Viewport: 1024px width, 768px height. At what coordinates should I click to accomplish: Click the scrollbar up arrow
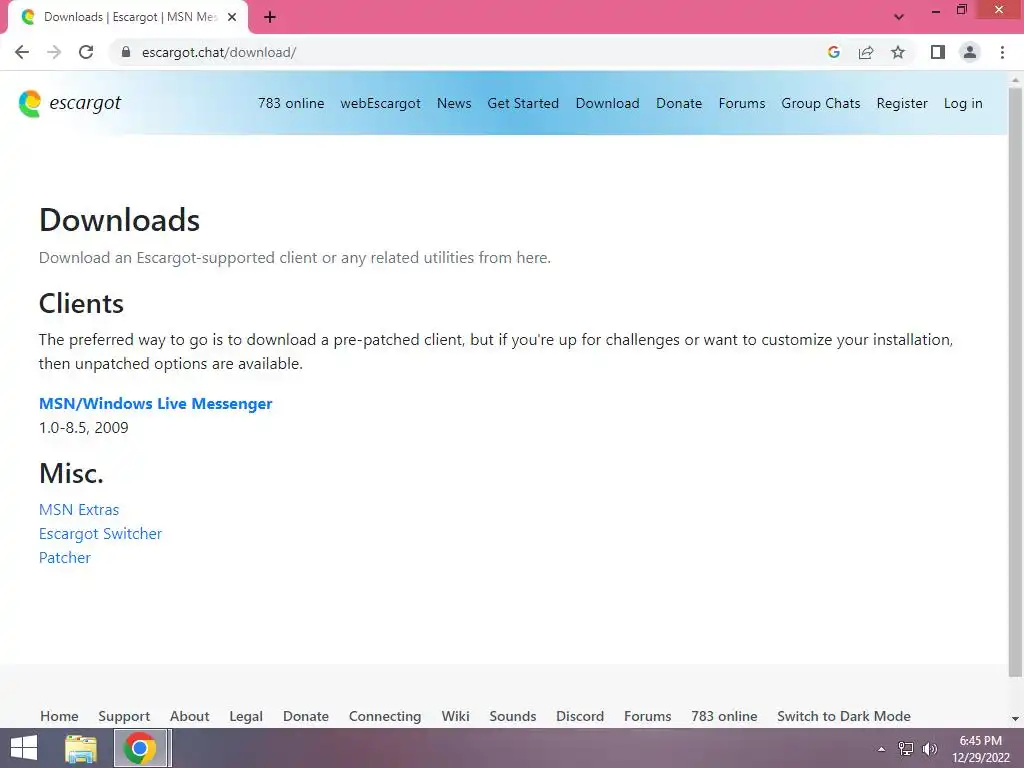(x=1015, y=79)
